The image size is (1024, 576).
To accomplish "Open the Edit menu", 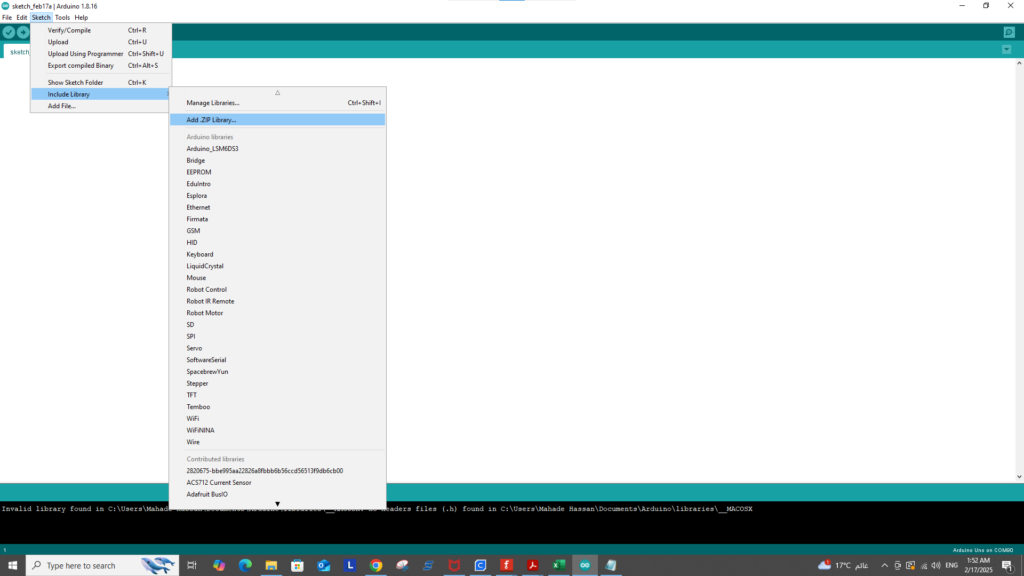I will pos(22,18).
